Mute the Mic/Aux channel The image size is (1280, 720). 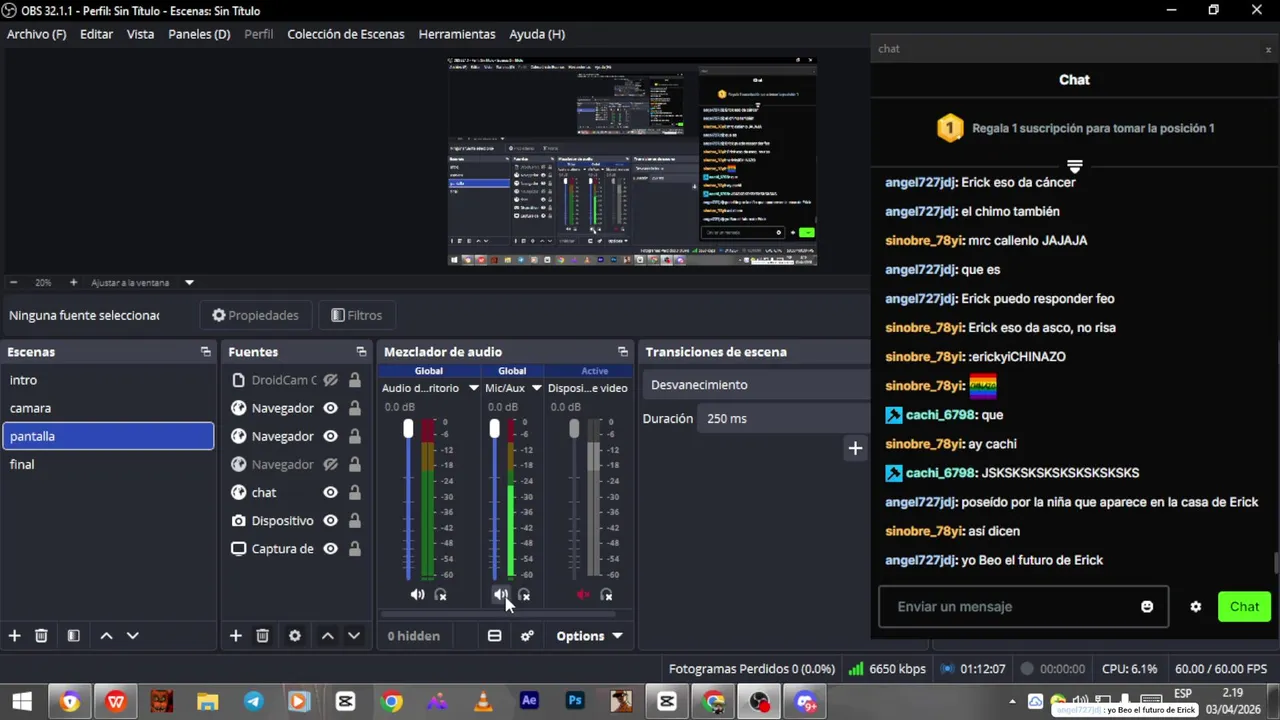pos(500,595)
